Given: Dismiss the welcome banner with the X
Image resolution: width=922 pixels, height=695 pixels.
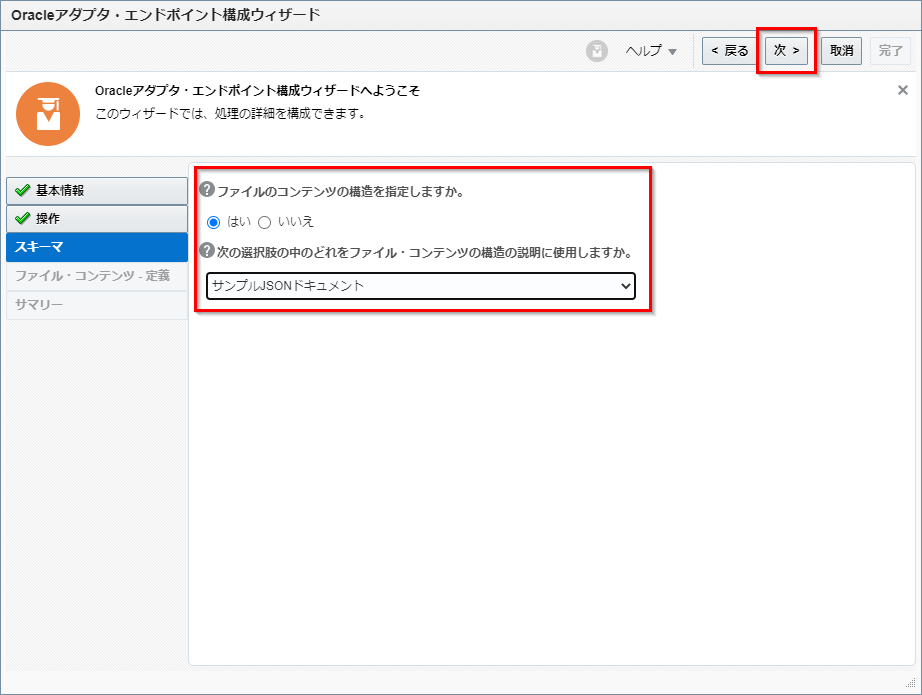Looking at the screenshot, I should coord(902,90).
